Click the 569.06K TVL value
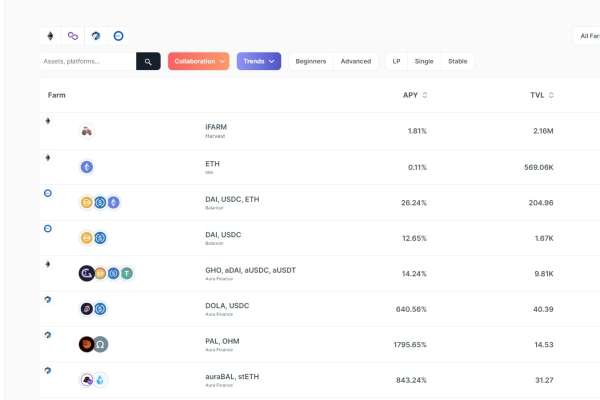This screenshot has height=400, width=600. point(539,167)
